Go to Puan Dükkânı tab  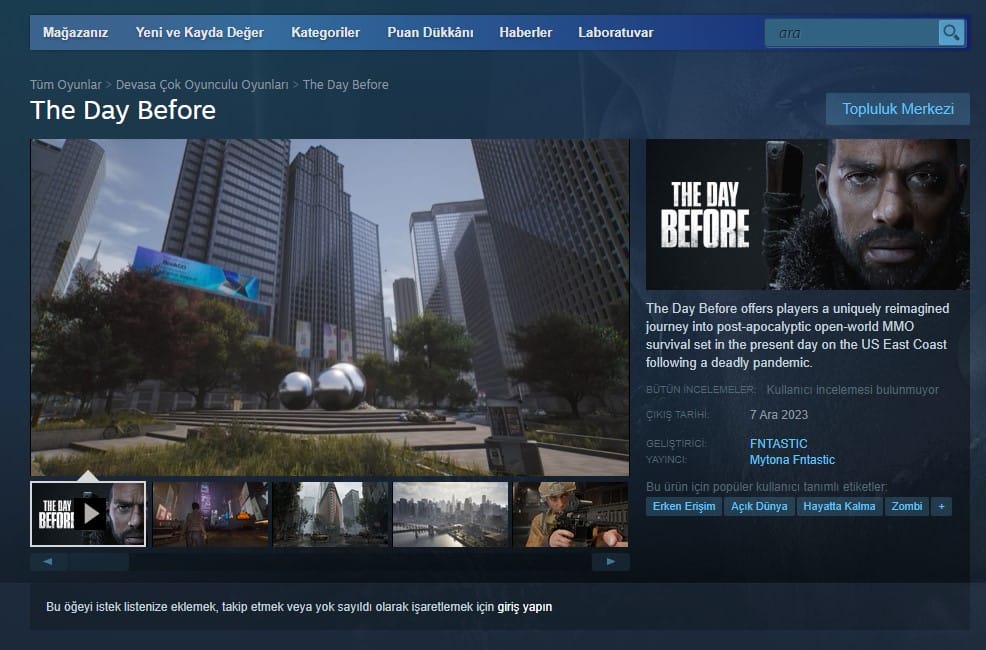click(430, 32)
